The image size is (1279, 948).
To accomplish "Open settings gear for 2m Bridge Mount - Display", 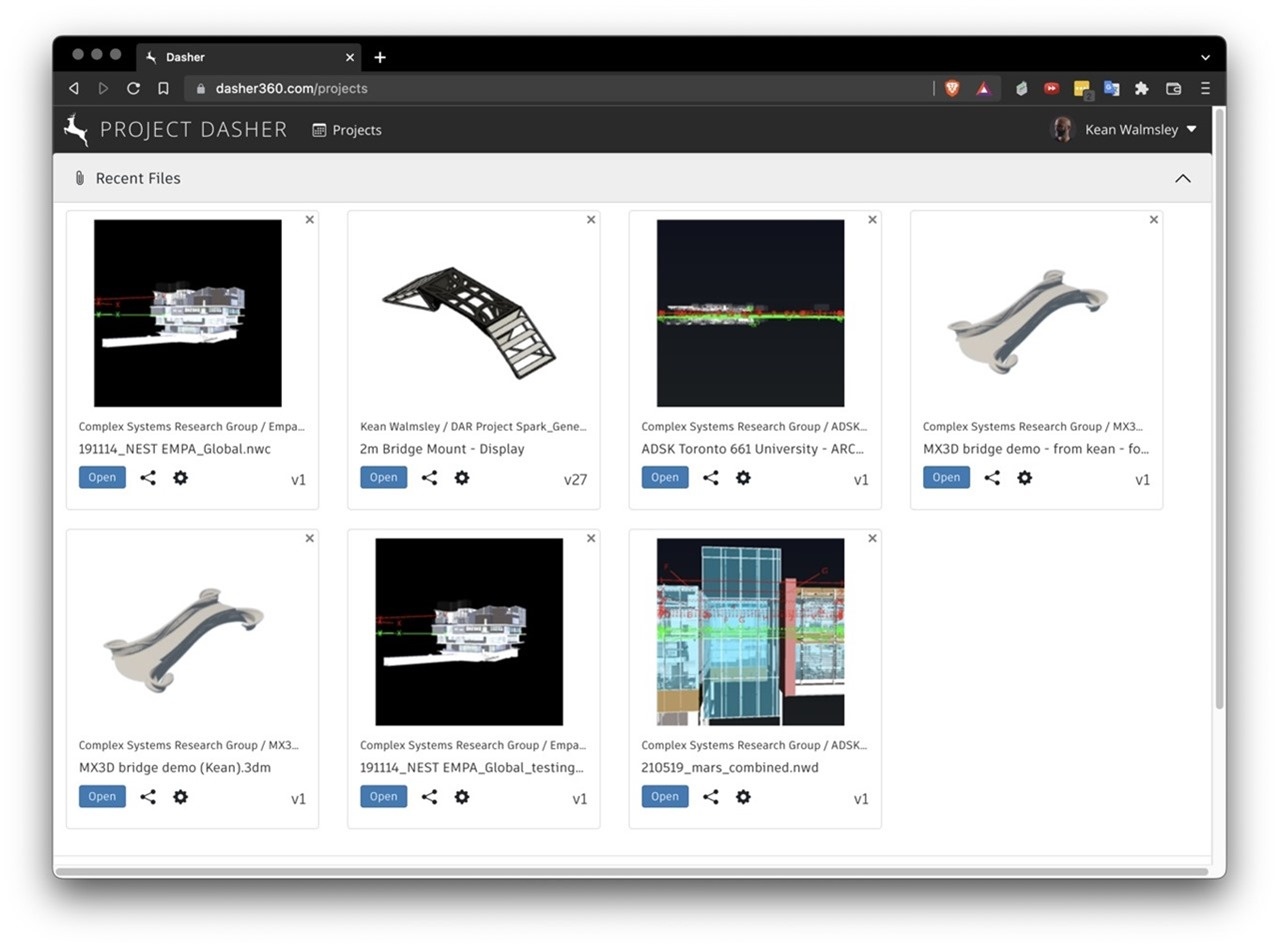I will point(462,478).
